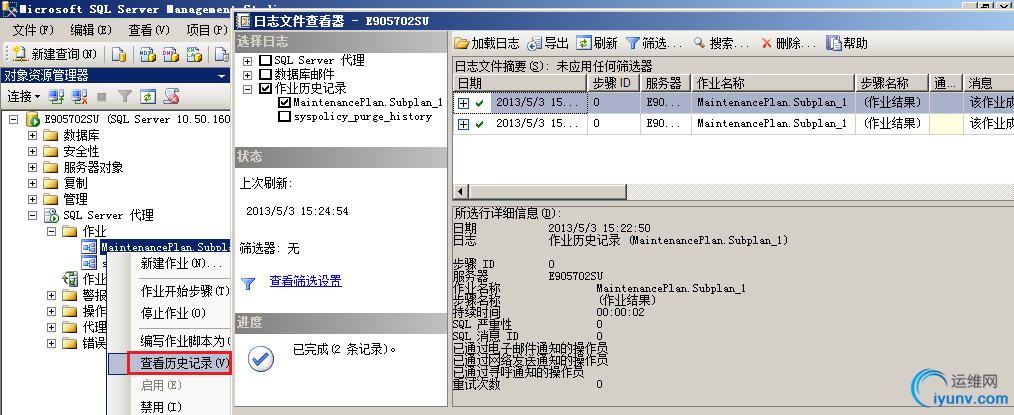Collapse 作业历史记录 in Select Logs
This screenshot has height=415, width=1014.
point(248,89)
